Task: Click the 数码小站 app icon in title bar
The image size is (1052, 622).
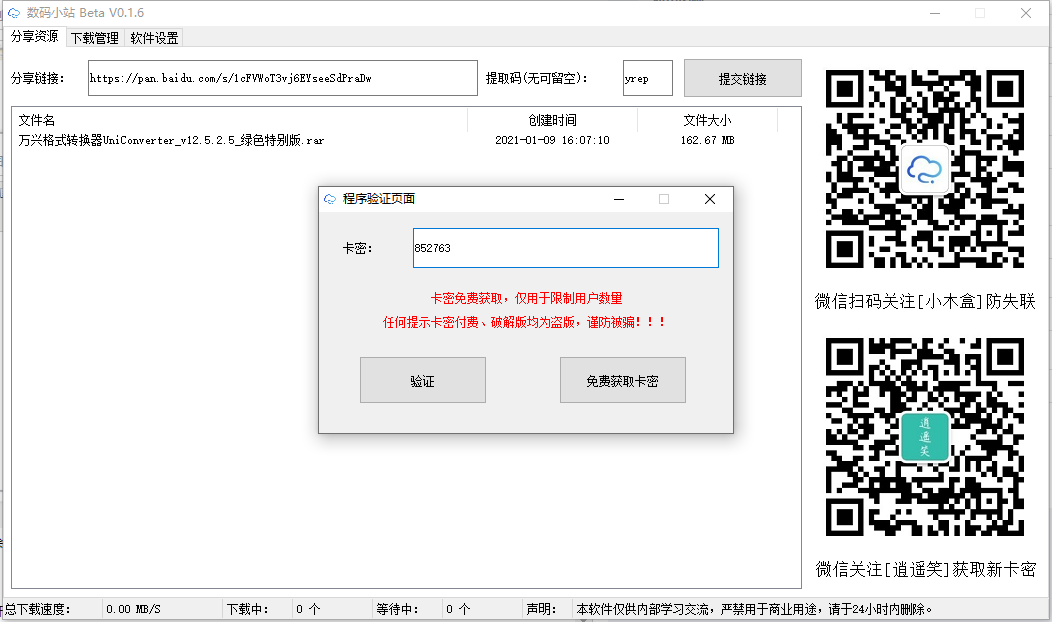Action: pos(13,13)
